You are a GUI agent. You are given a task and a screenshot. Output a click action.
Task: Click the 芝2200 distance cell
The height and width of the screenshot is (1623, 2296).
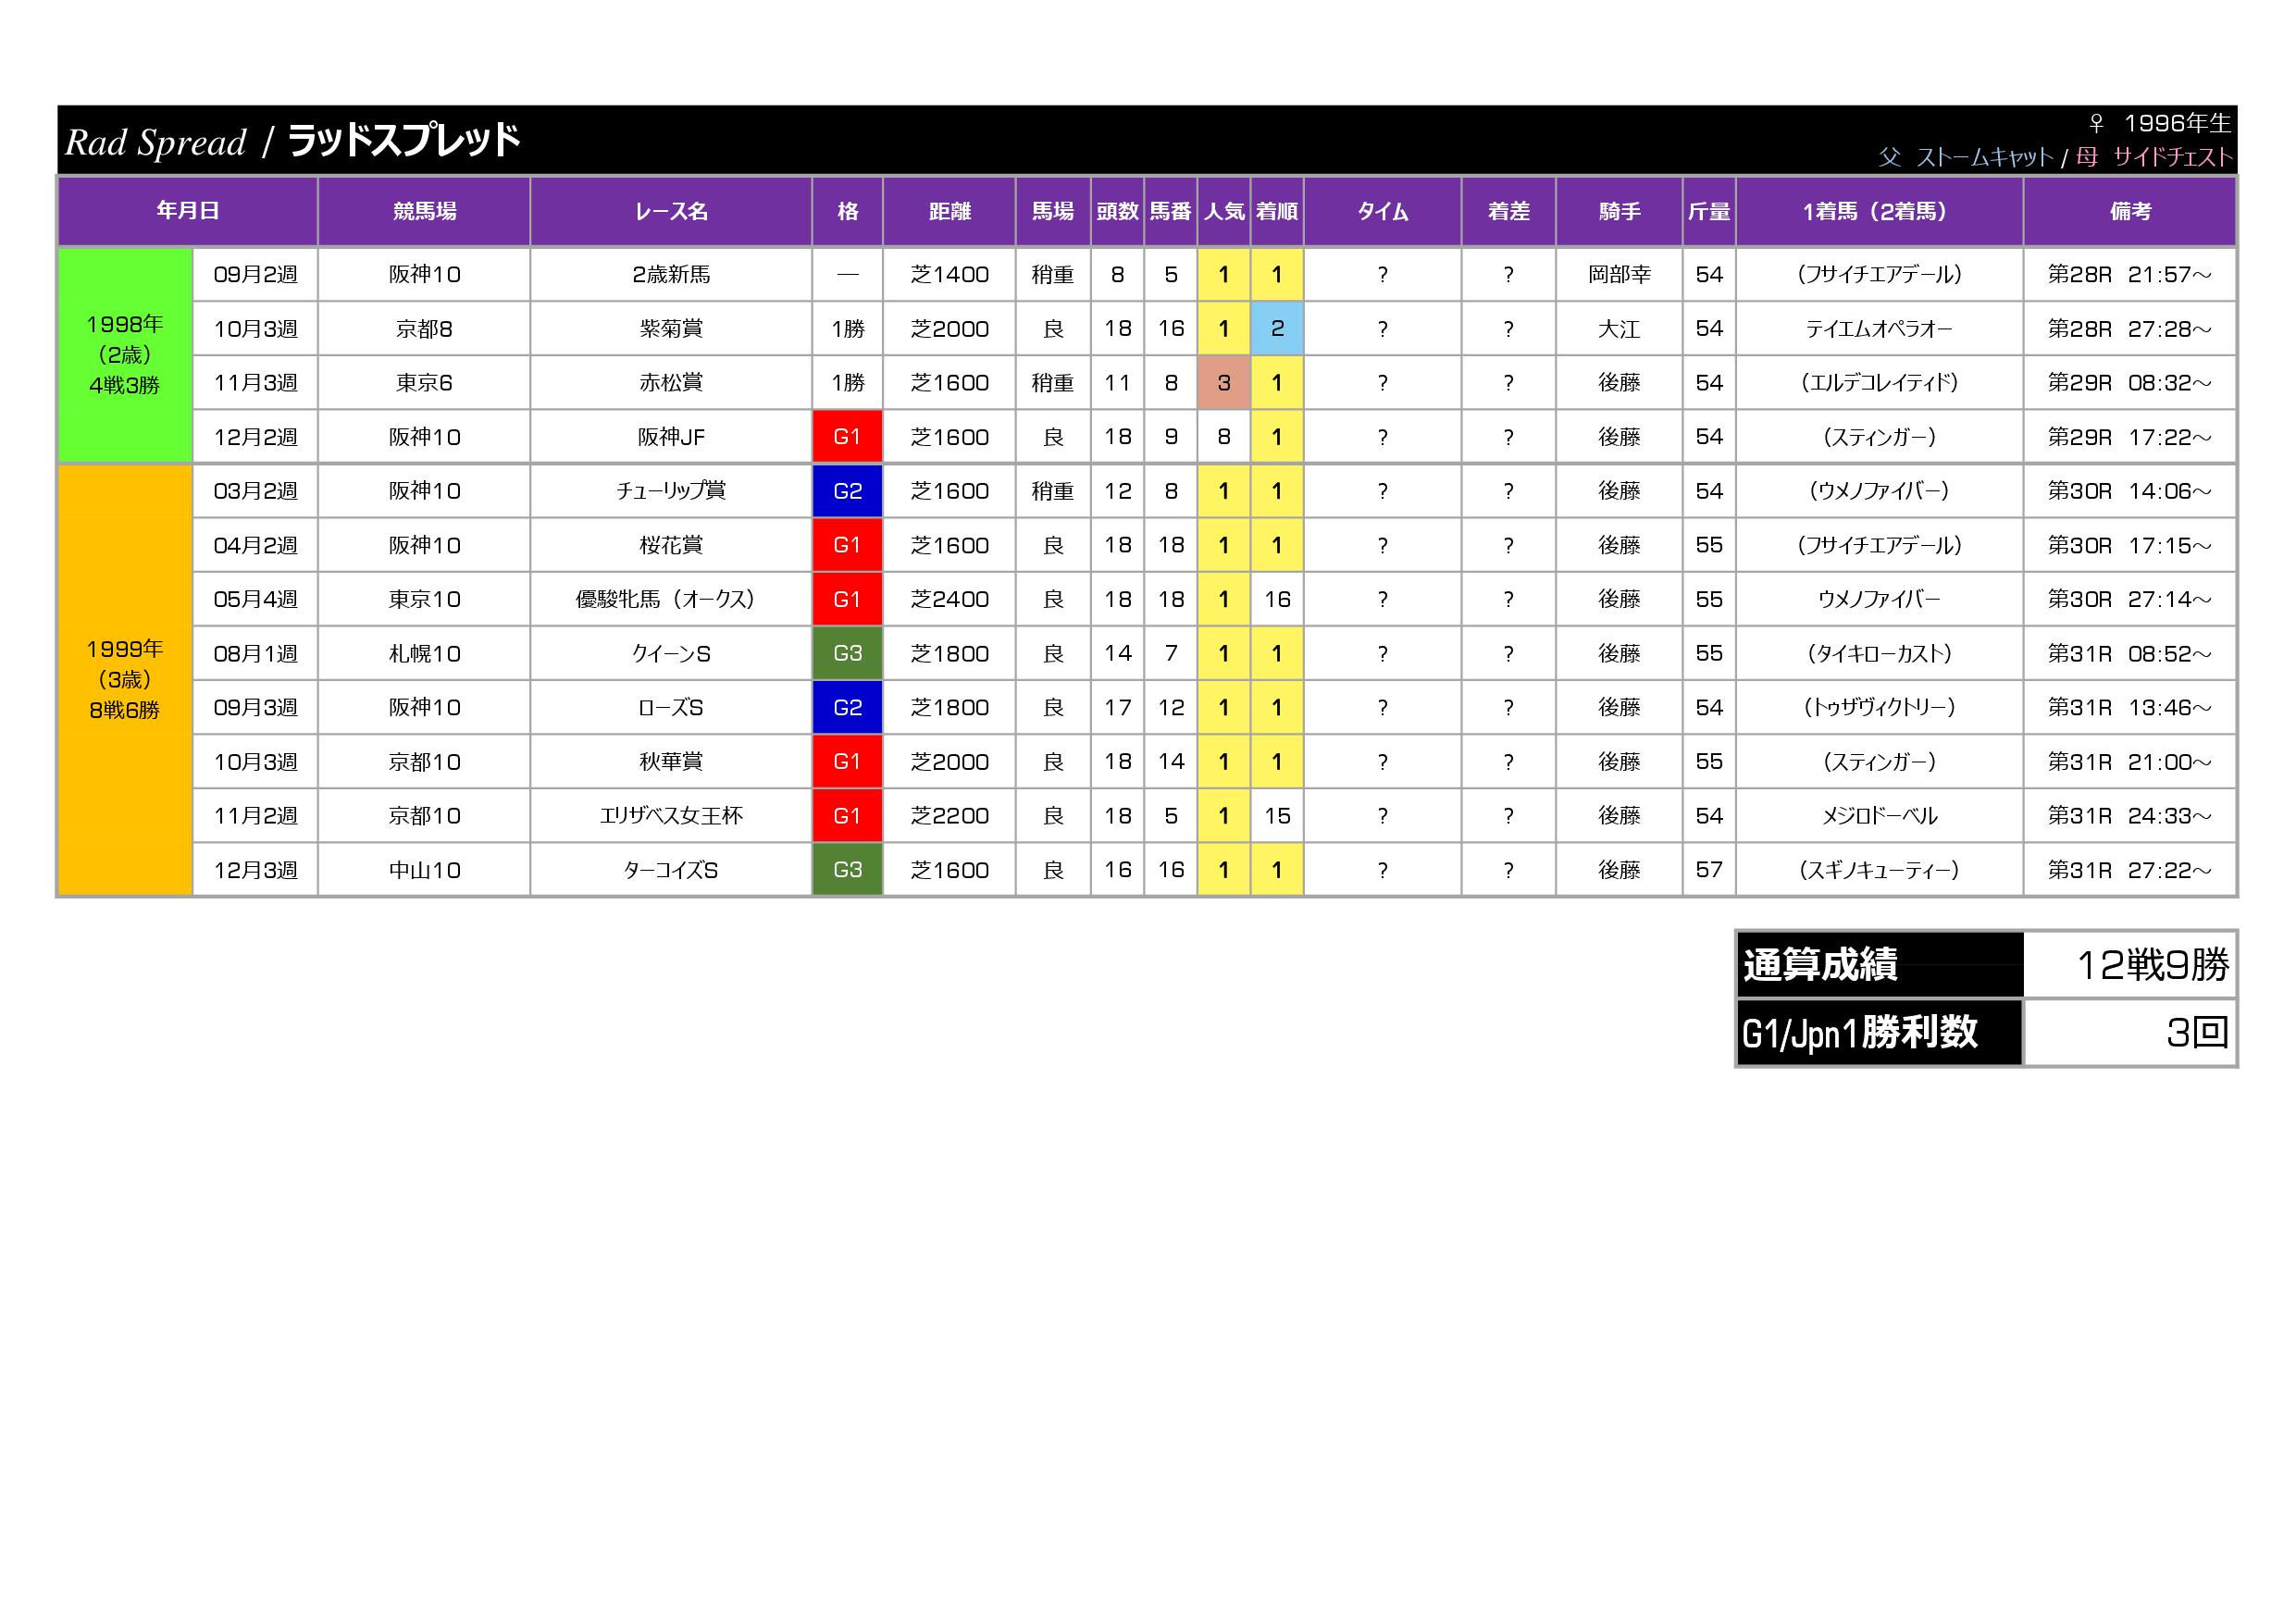[x=949, y=816]
